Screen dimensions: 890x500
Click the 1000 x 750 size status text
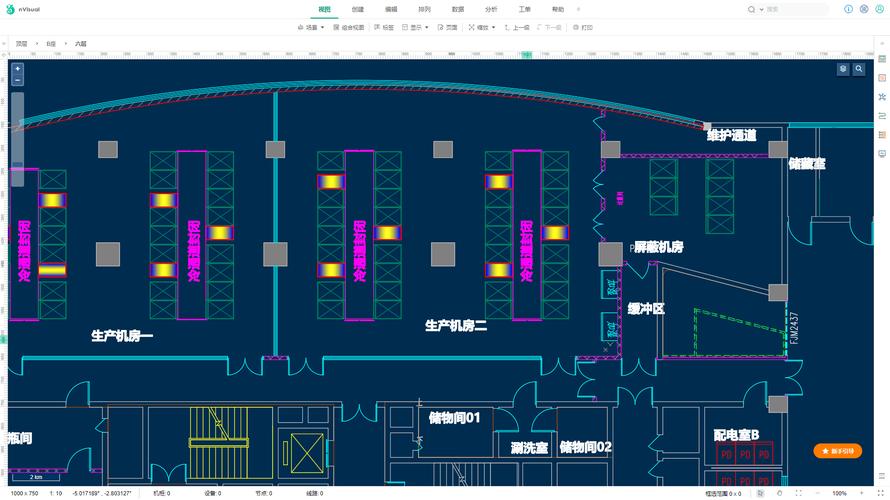click(24, 493)
